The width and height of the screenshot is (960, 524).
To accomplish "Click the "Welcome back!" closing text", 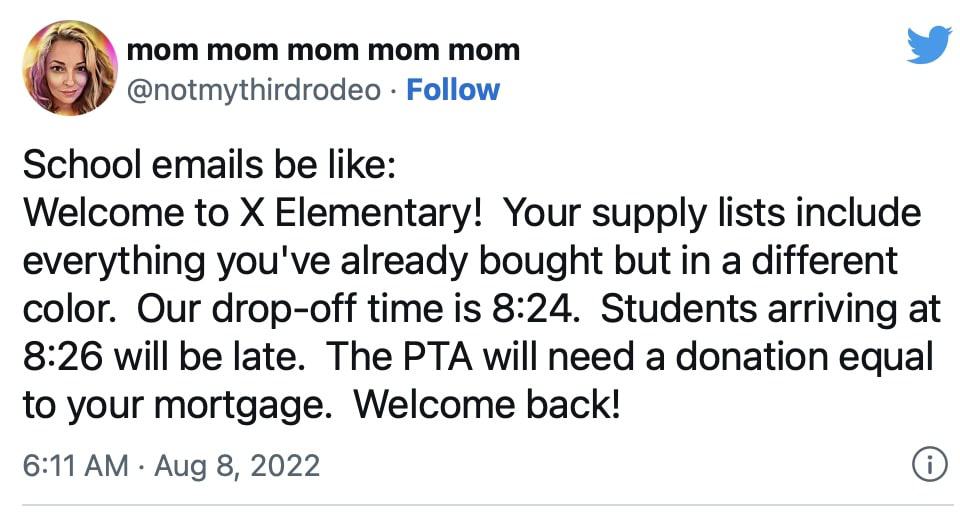I will click(x=487, y=405).
